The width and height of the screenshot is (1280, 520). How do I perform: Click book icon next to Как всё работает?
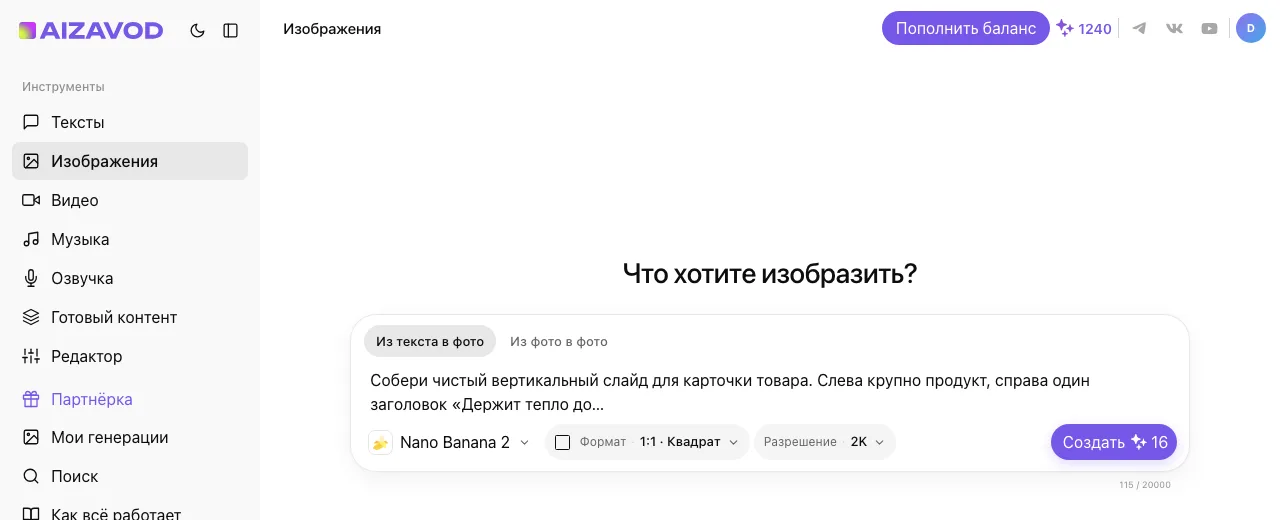[31, 514]
